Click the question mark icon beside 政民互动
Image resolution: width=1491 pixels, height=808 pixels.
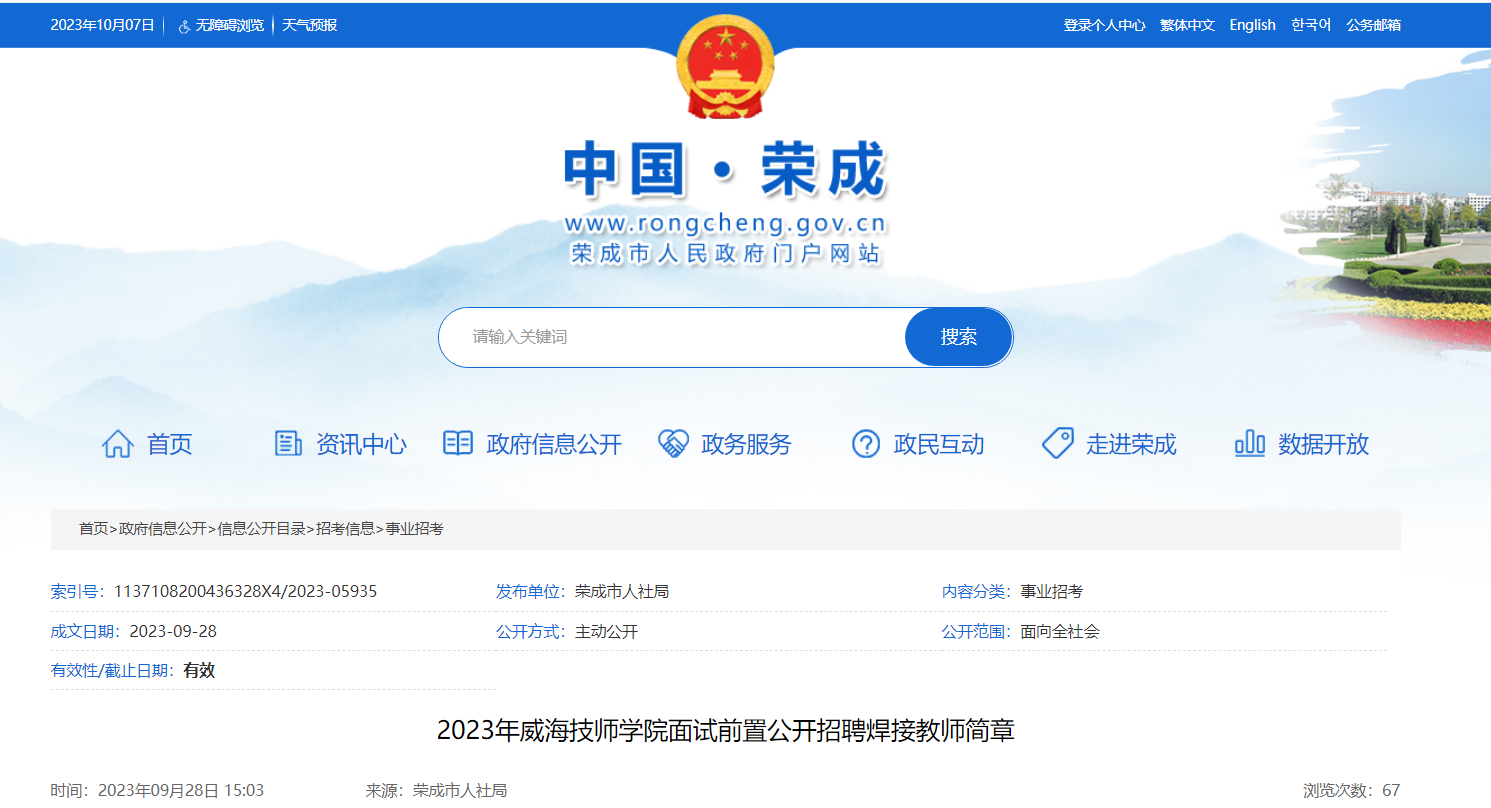pyautogui.click(x=866, y=444)
